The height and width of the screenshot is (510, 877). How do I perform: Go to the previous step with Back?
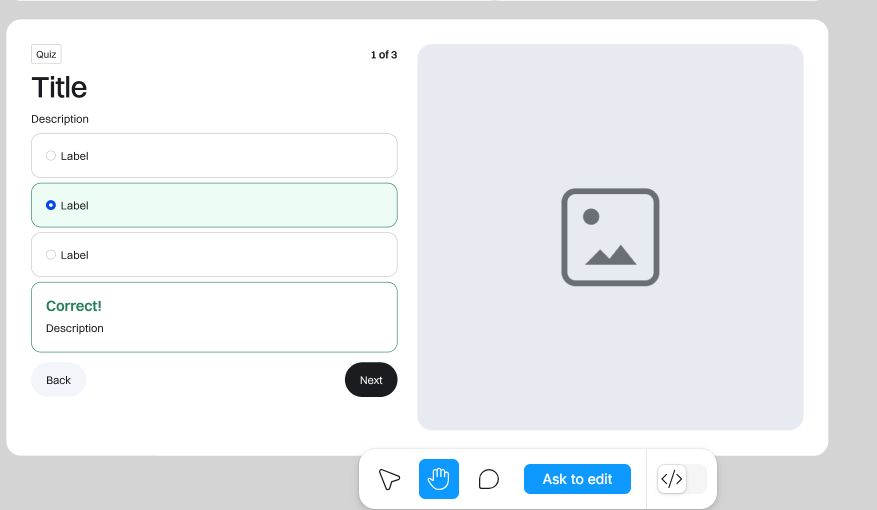pyautogui.click(x=58, y=380)
